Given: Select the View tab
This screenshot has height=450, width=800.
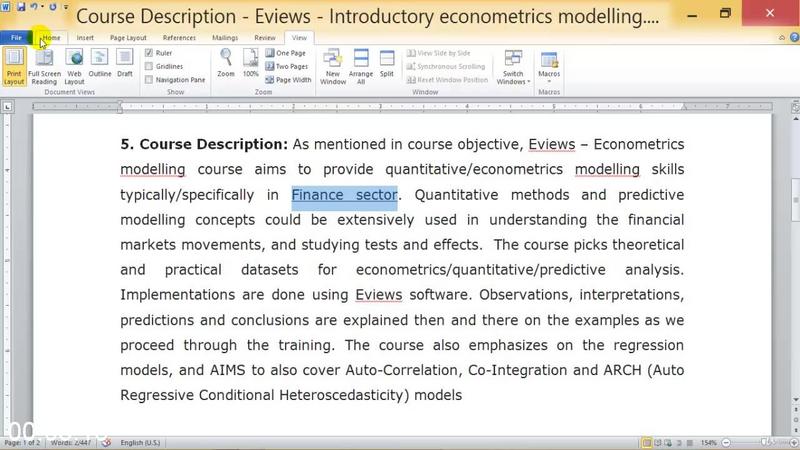Looking at the screenshot, I should pyautogui.click(x=299, y=38).
